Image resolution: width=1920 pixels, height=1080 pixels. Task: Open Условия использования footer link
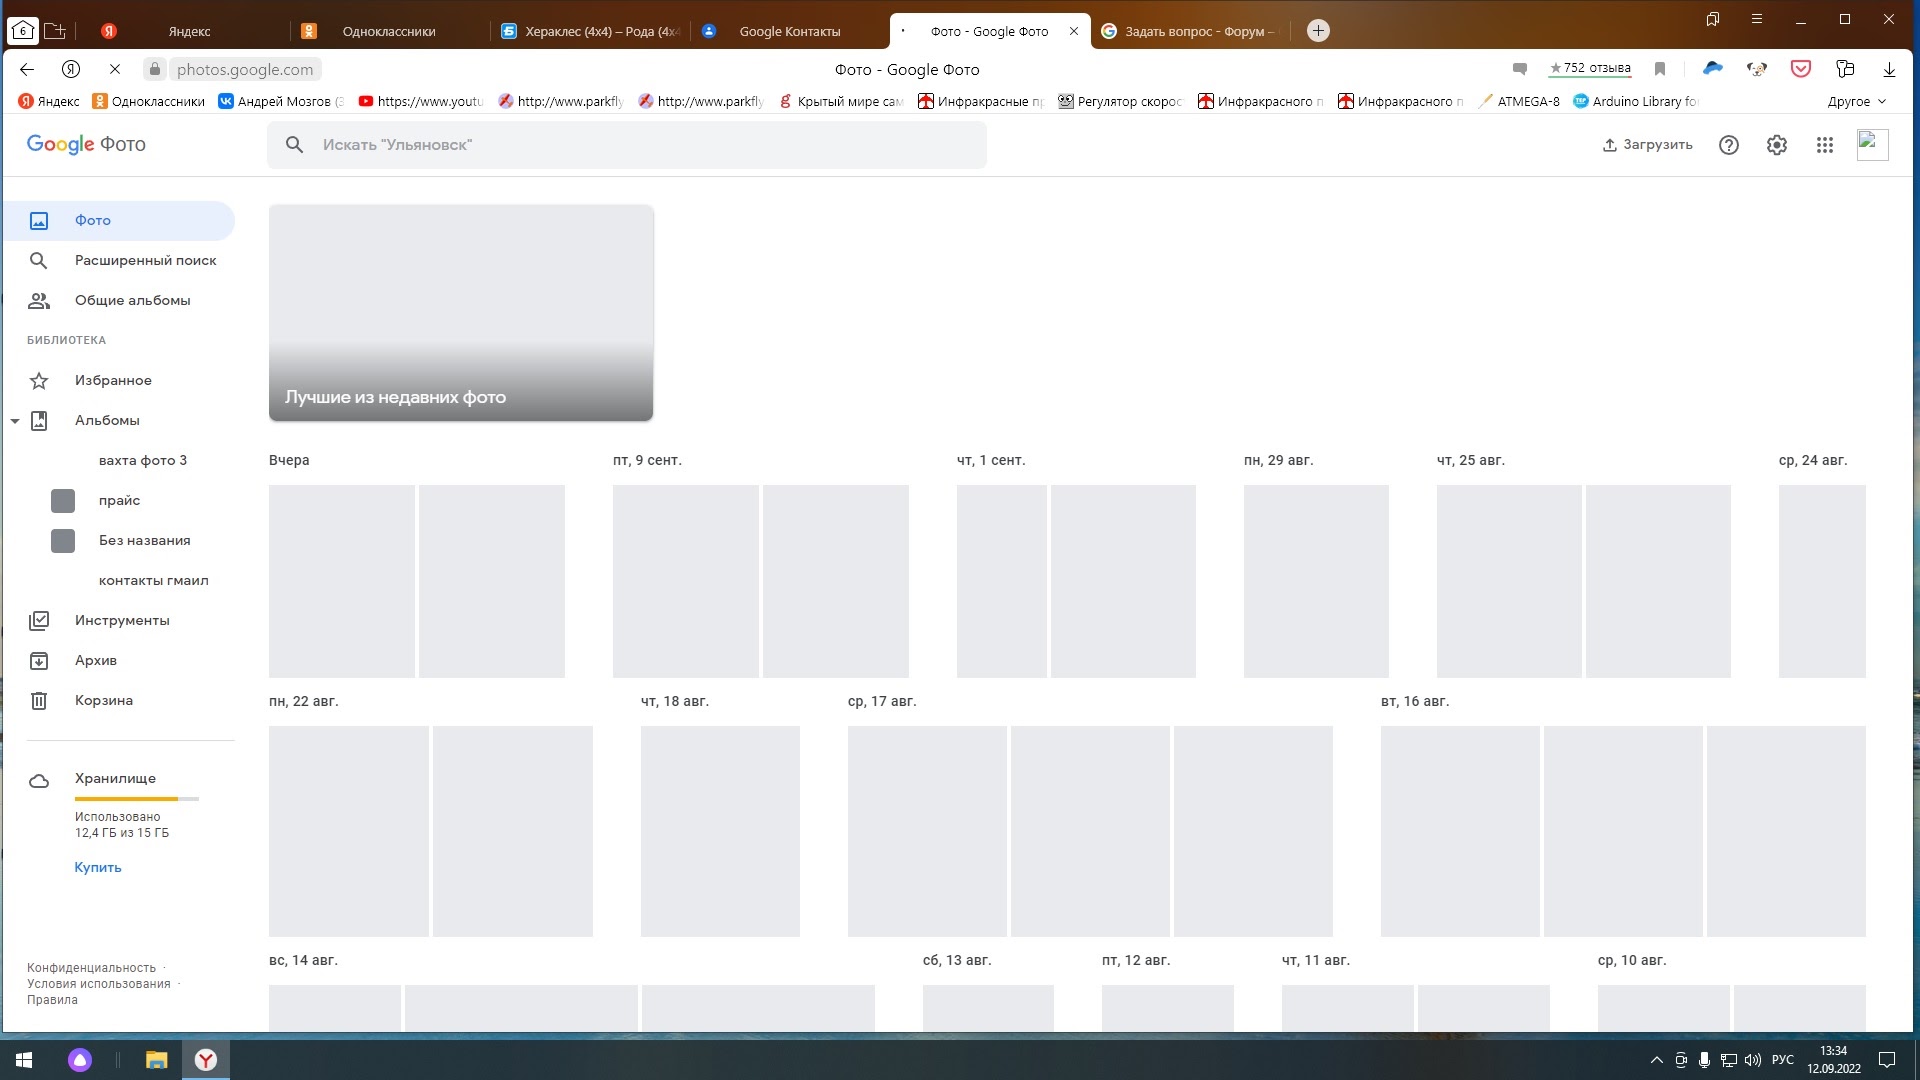pos(98,984)
